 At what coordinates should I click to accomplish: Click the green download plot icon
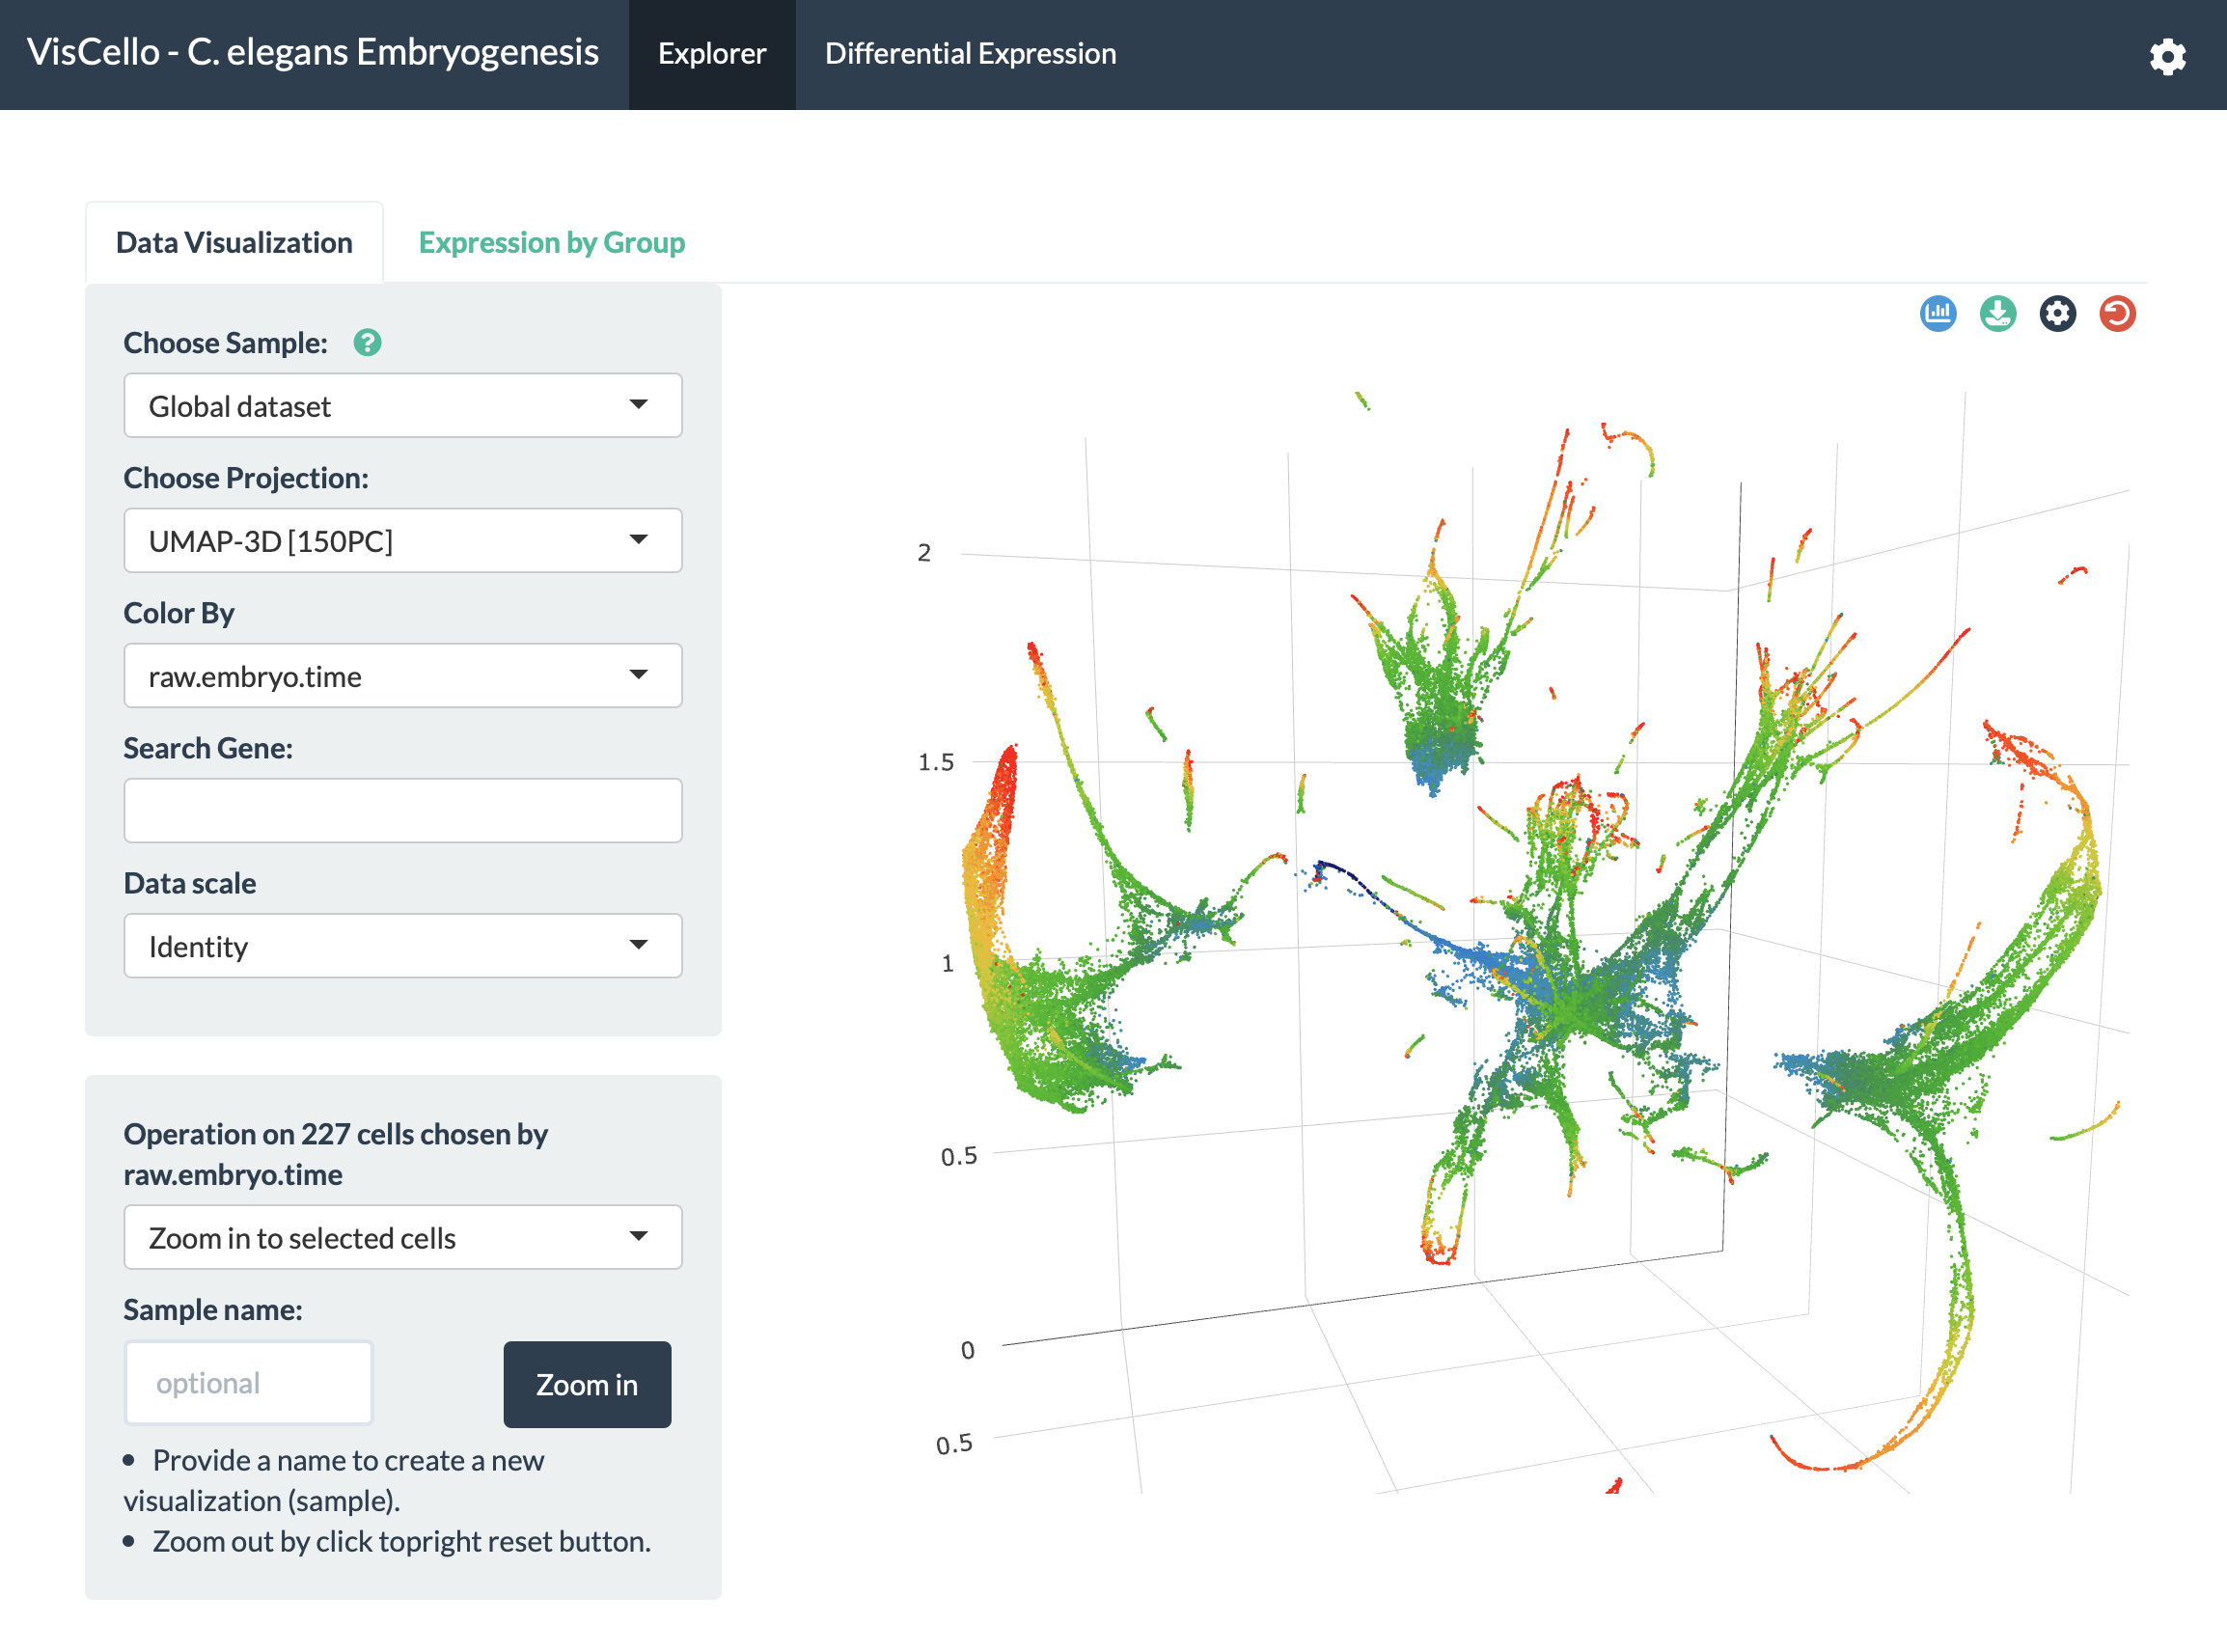click(x=1997, y=314)
